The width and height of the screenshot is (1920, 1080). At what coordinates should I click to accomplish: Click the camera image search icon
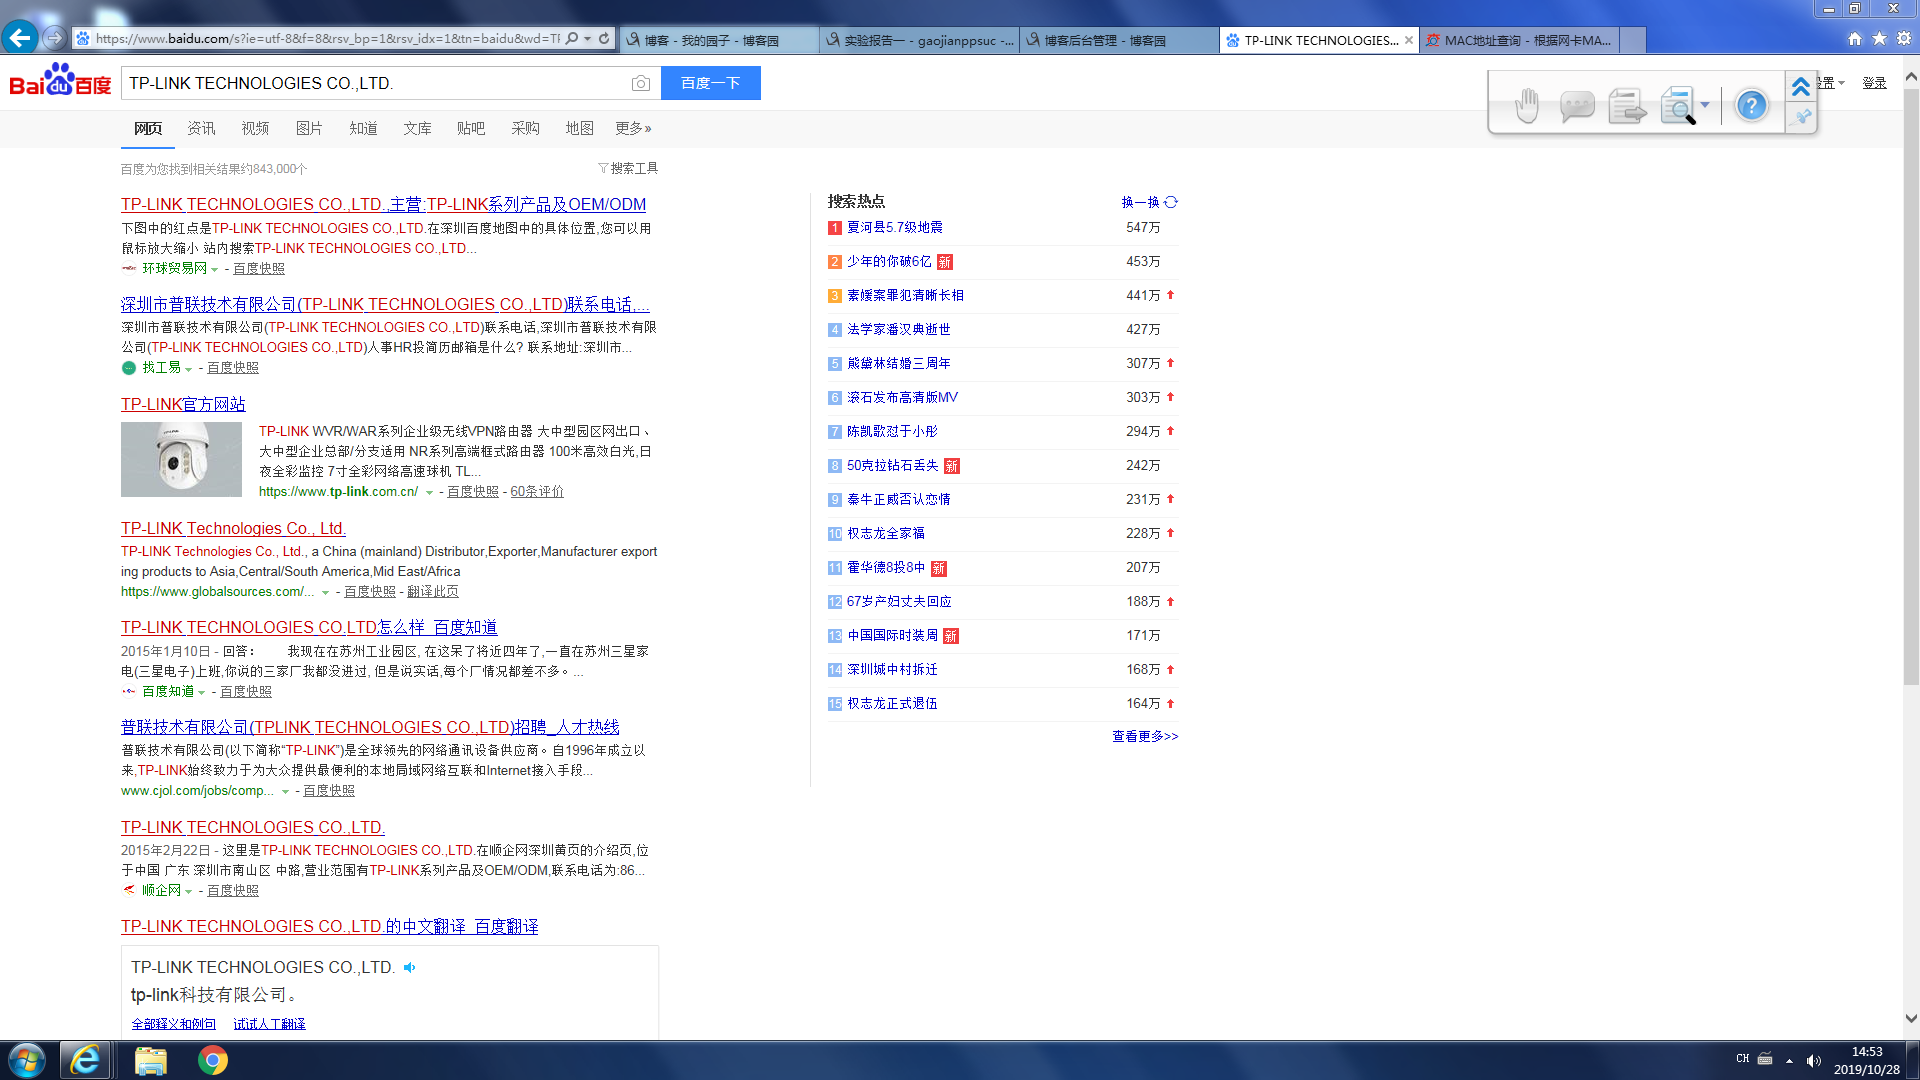[x=641, y=83]
